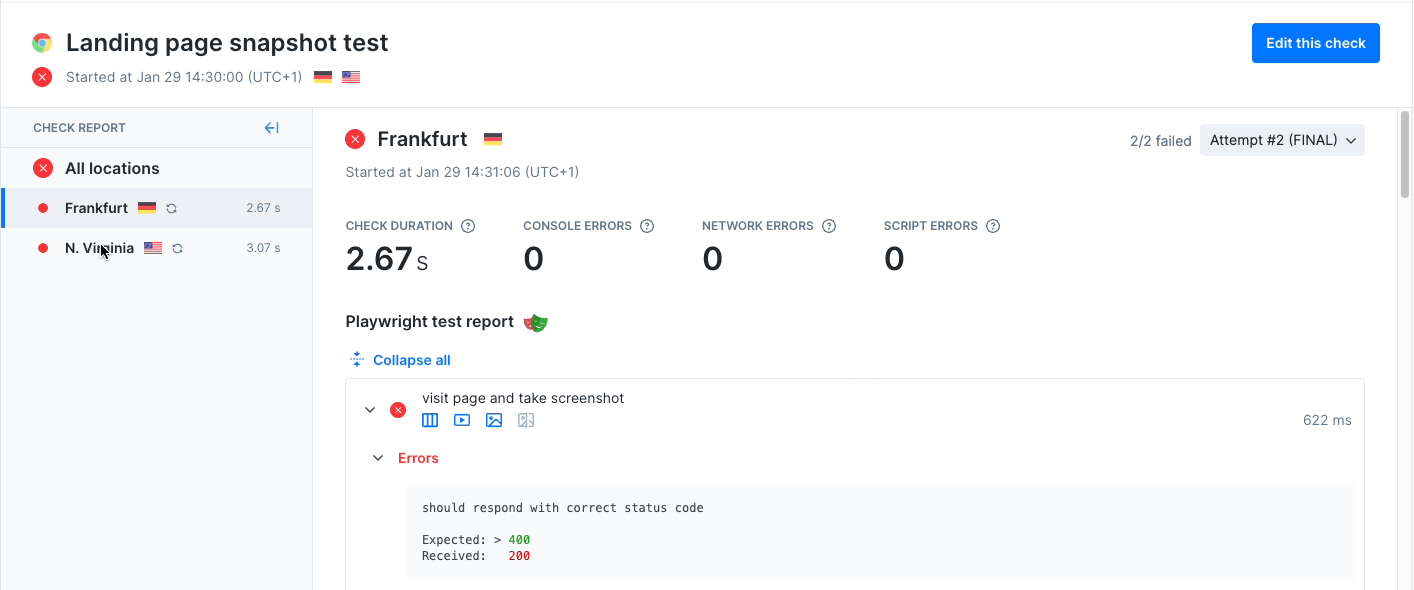Screen dimensions: 1414x590
Task: Select the N. Virginia location result
Action: (99, 248)
